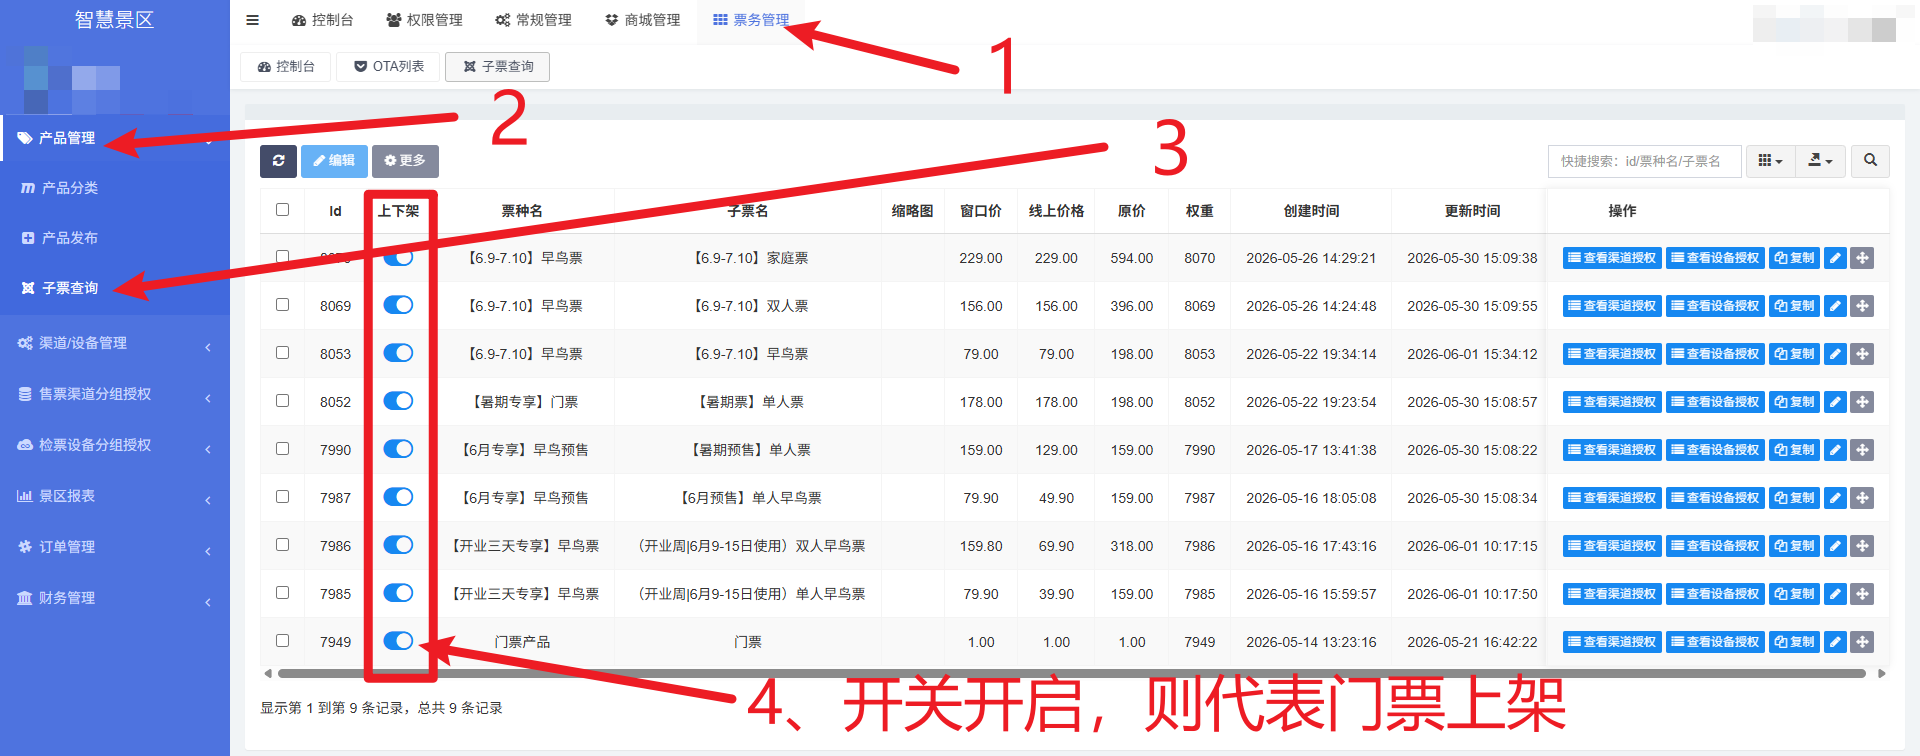Click move handle icon for the 家庭票 row

(x=1862, y=258)
